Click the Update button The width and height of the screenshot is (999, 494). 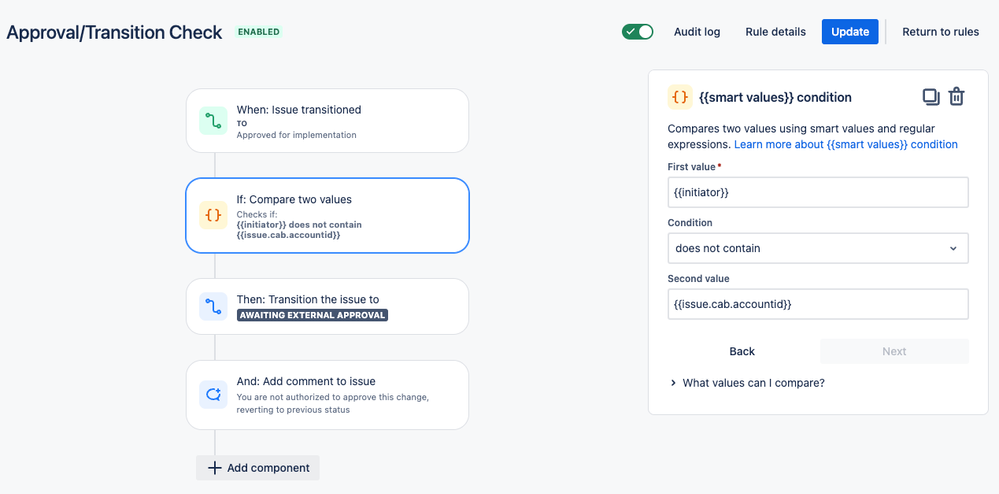click(850, 32)
